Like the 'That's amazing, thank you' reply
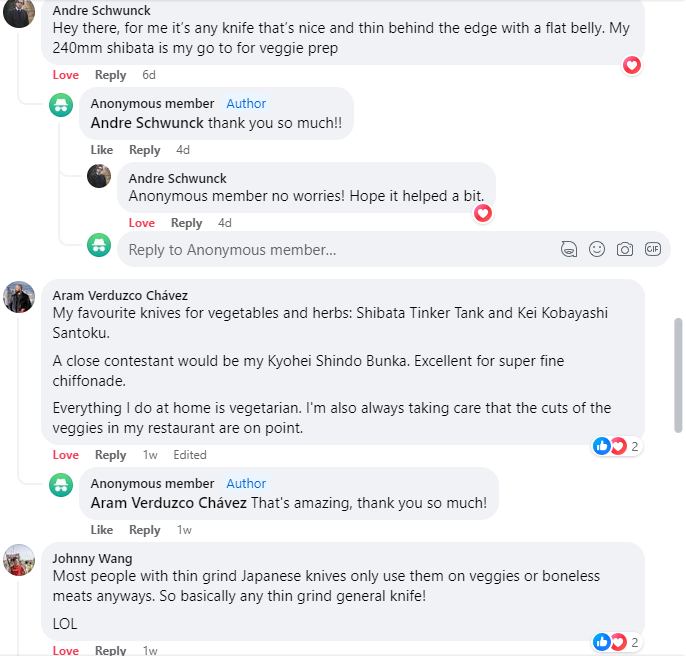The width and height of the screenshot is (686, 656). [102, 530]
